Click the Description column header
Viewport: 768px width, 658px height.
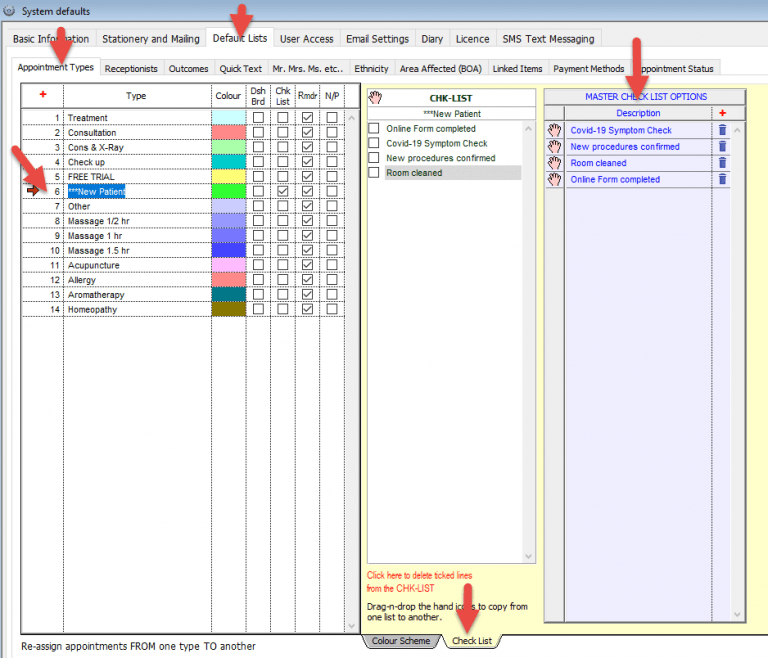point(638,113)
